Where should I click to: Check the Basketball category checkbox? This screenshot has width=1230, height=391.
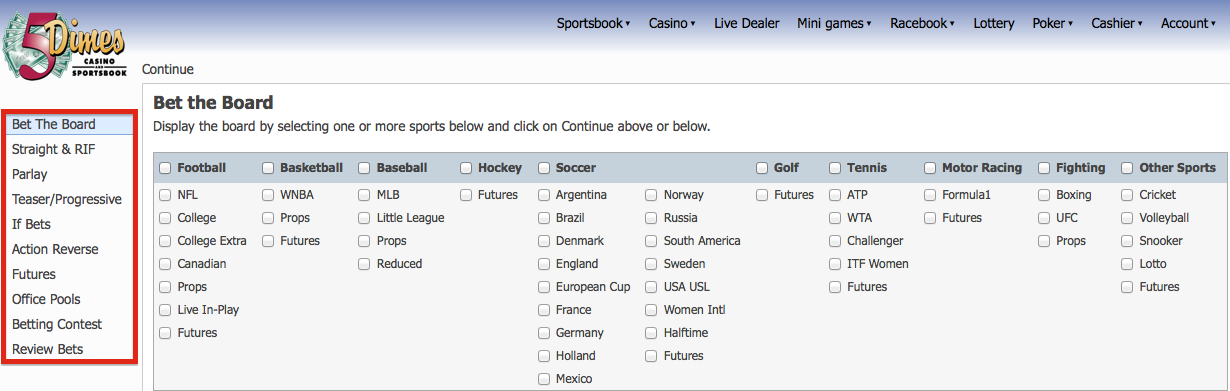click(268, 168)
